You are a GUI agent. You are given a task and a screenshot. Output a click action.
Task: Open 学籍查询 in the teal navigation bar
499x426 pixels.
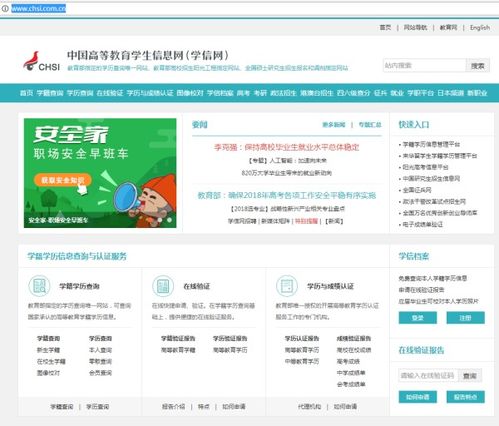click(x=50, y=93)
